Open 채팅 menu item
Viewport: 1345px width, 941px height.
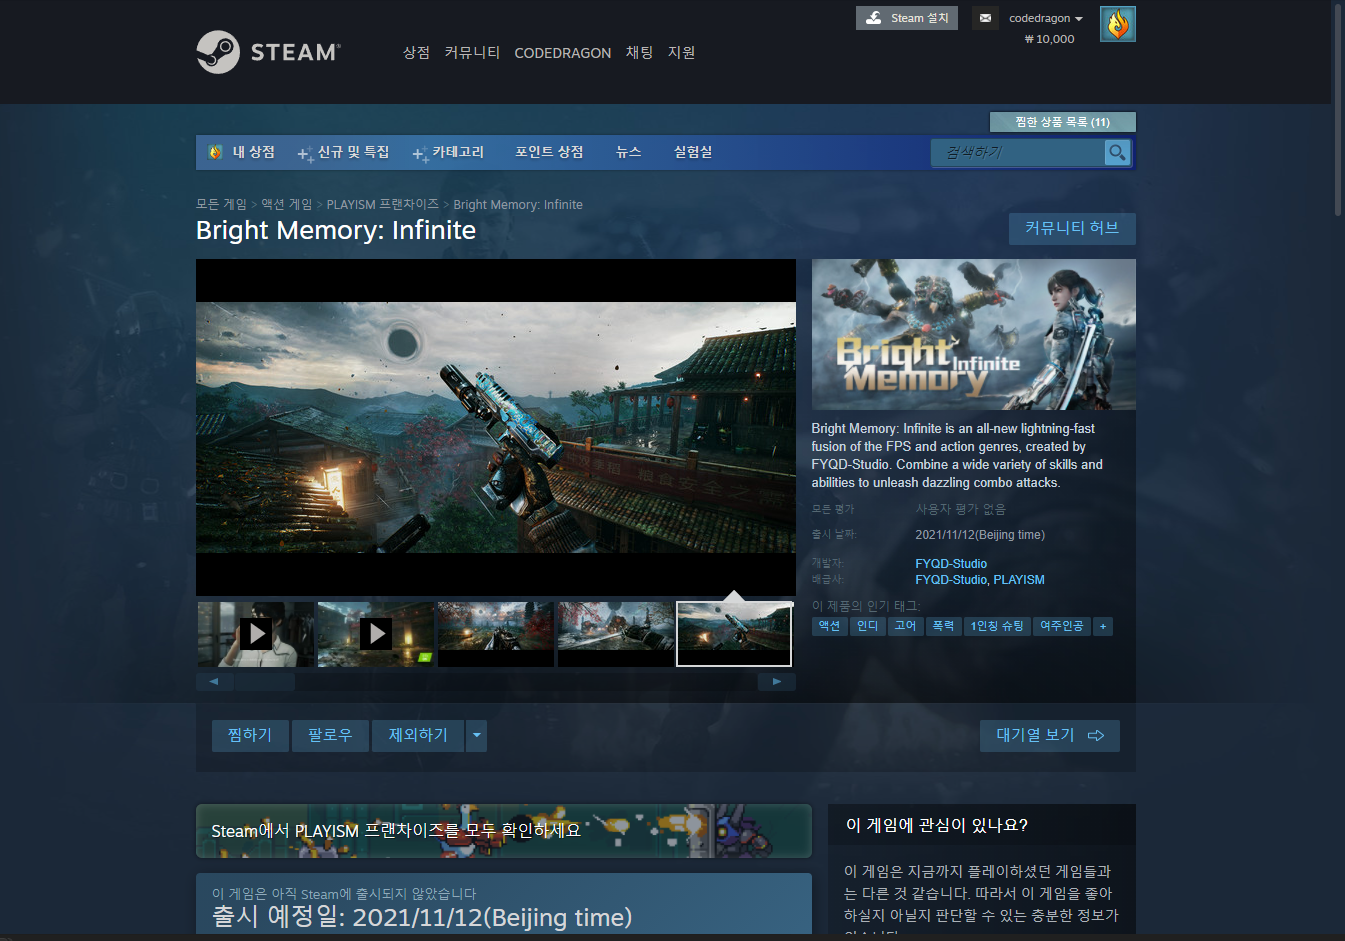tap(639, 52)
